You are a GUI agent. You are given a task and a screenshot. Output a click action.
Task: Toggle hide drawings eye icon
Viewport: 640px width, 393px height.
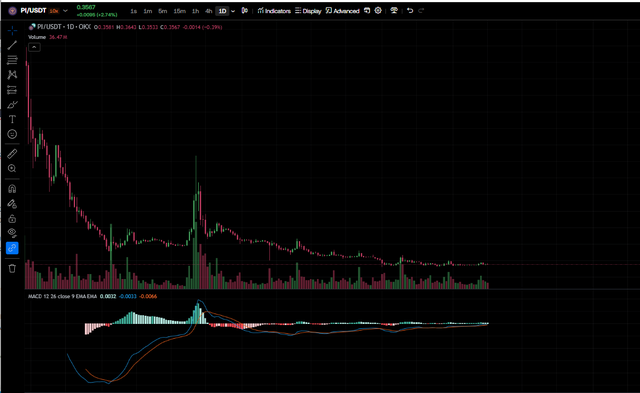12,233
